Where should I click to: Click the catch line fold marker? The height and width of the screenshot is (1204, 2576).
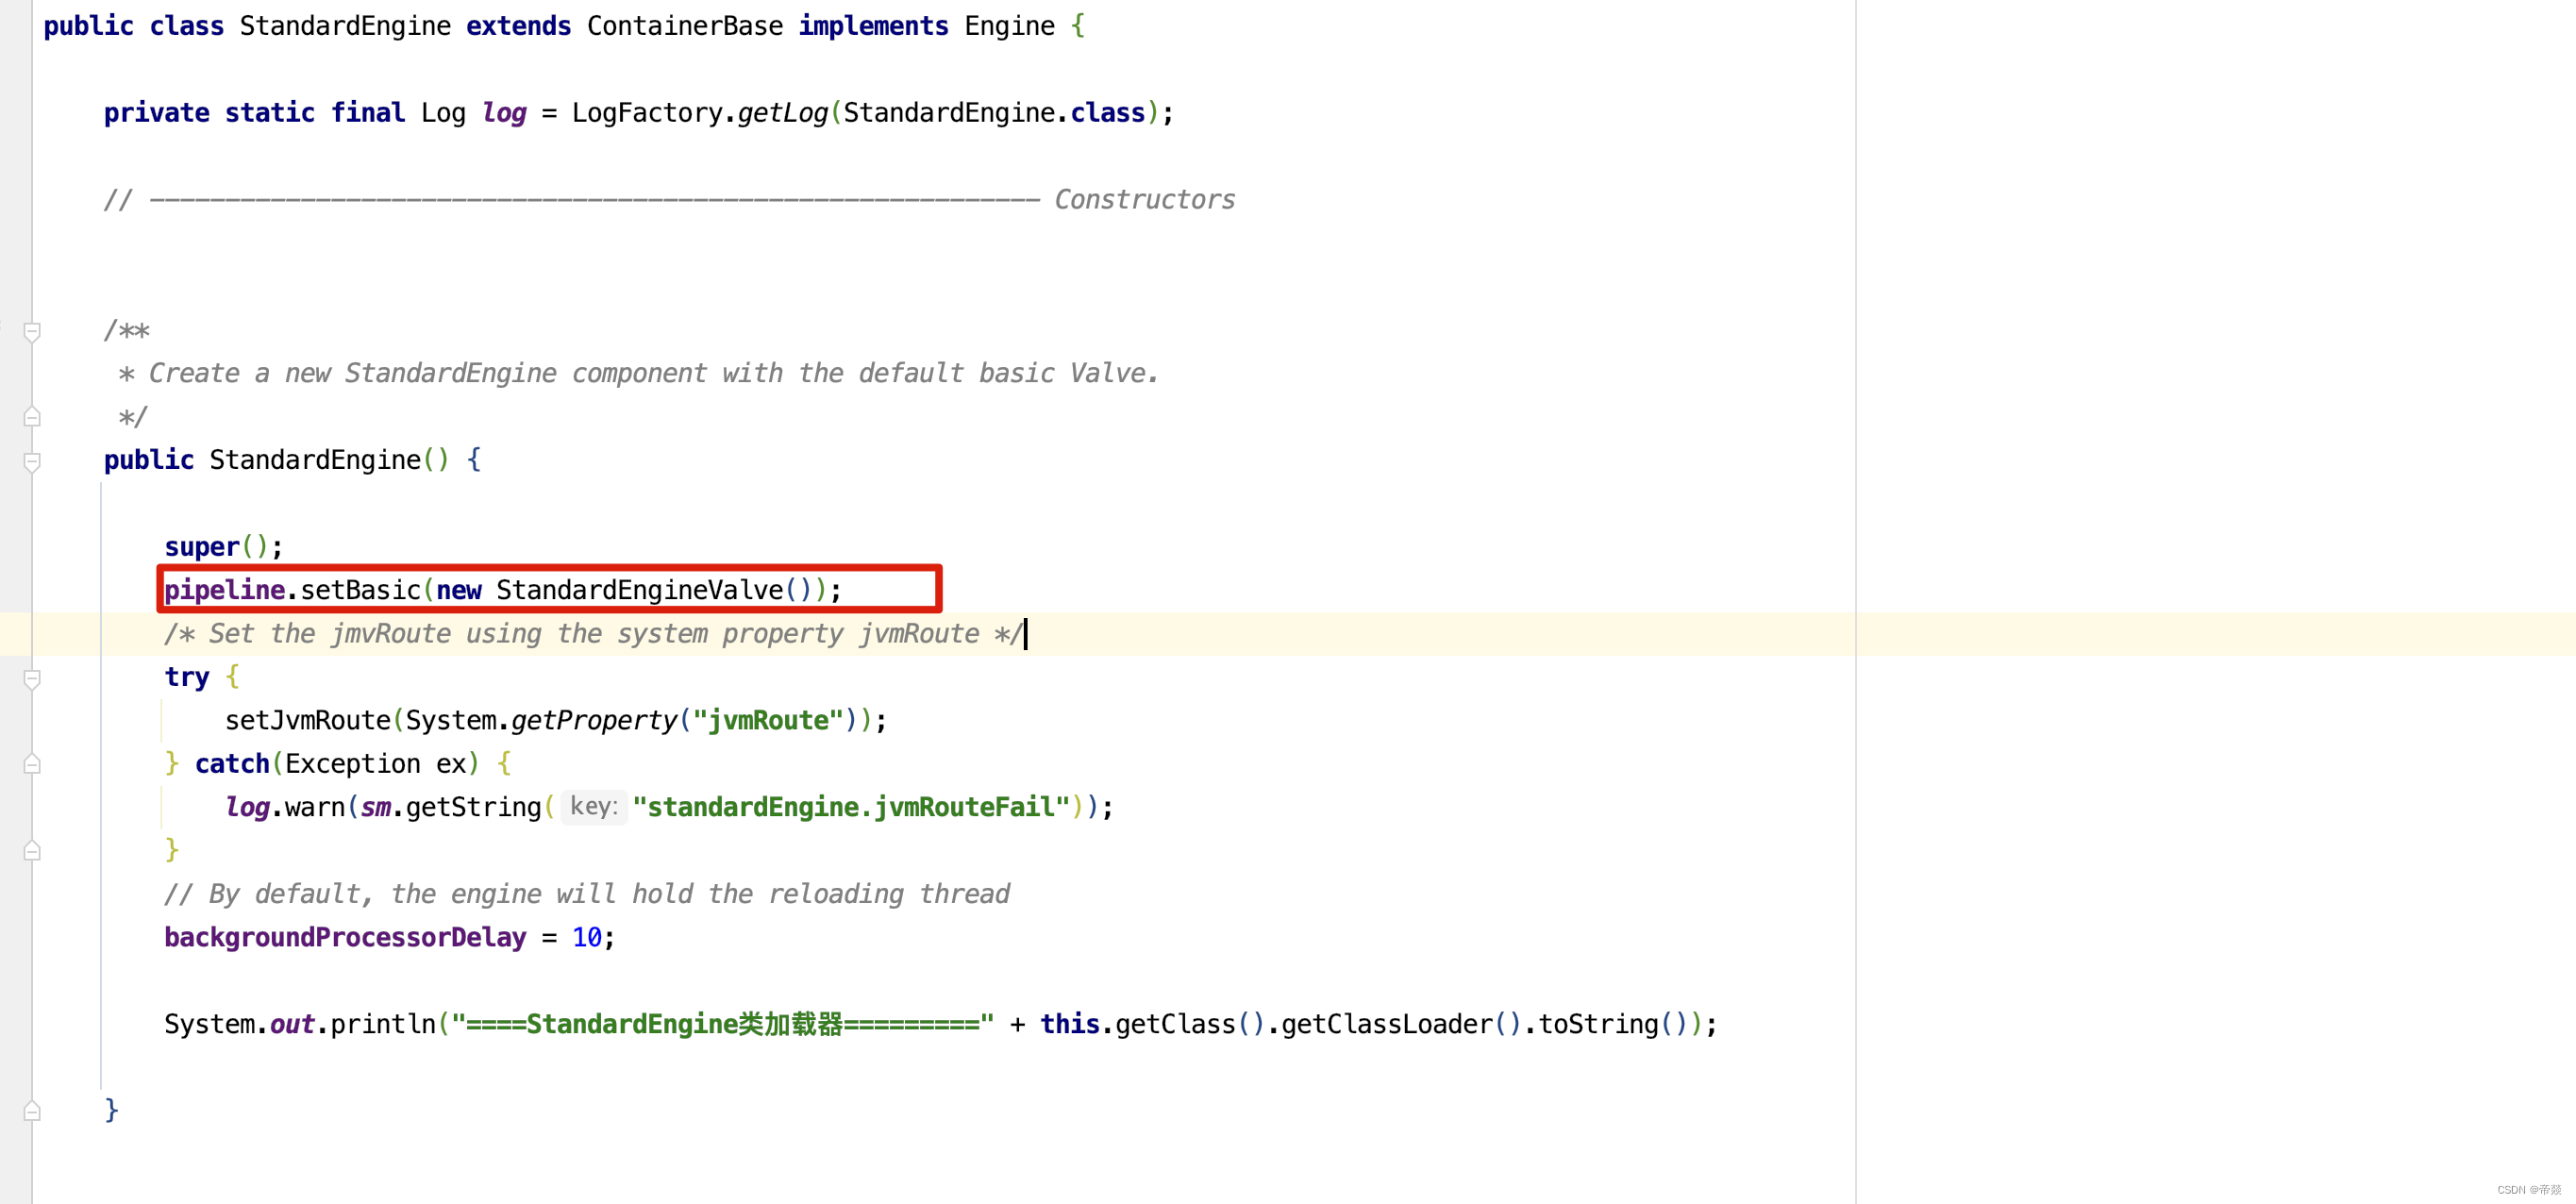pyautogui.click(x=32, y=764)
